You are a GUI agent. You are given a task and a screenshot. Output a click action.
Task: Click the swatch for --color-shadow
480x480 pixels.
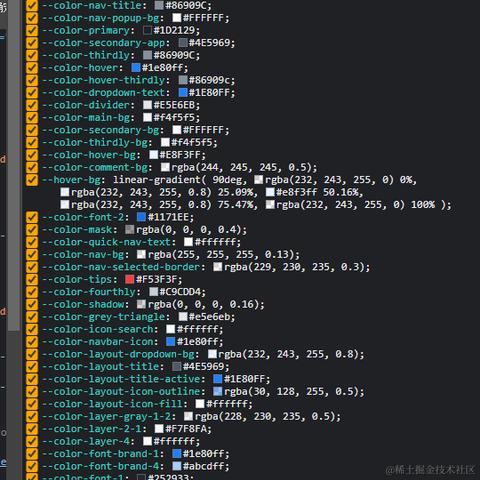(141, 304)
